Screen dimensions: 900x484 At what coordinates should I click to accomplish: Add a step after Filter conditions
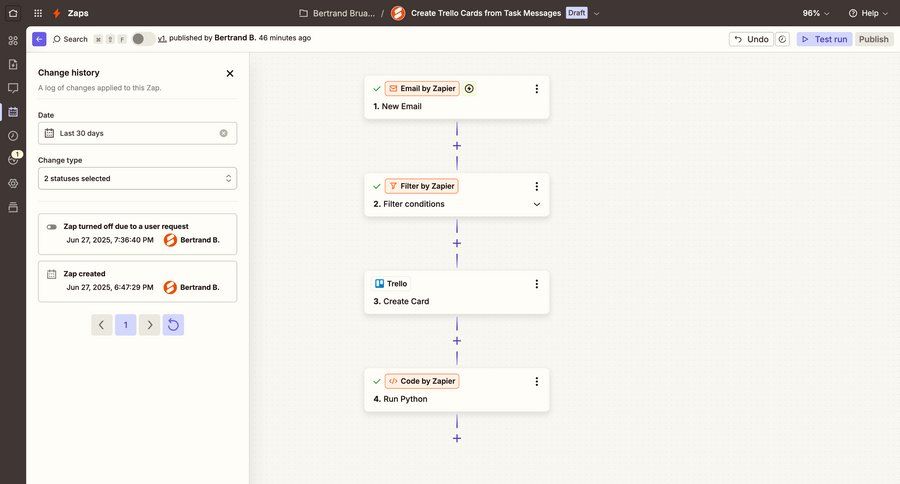coord(457,243)
